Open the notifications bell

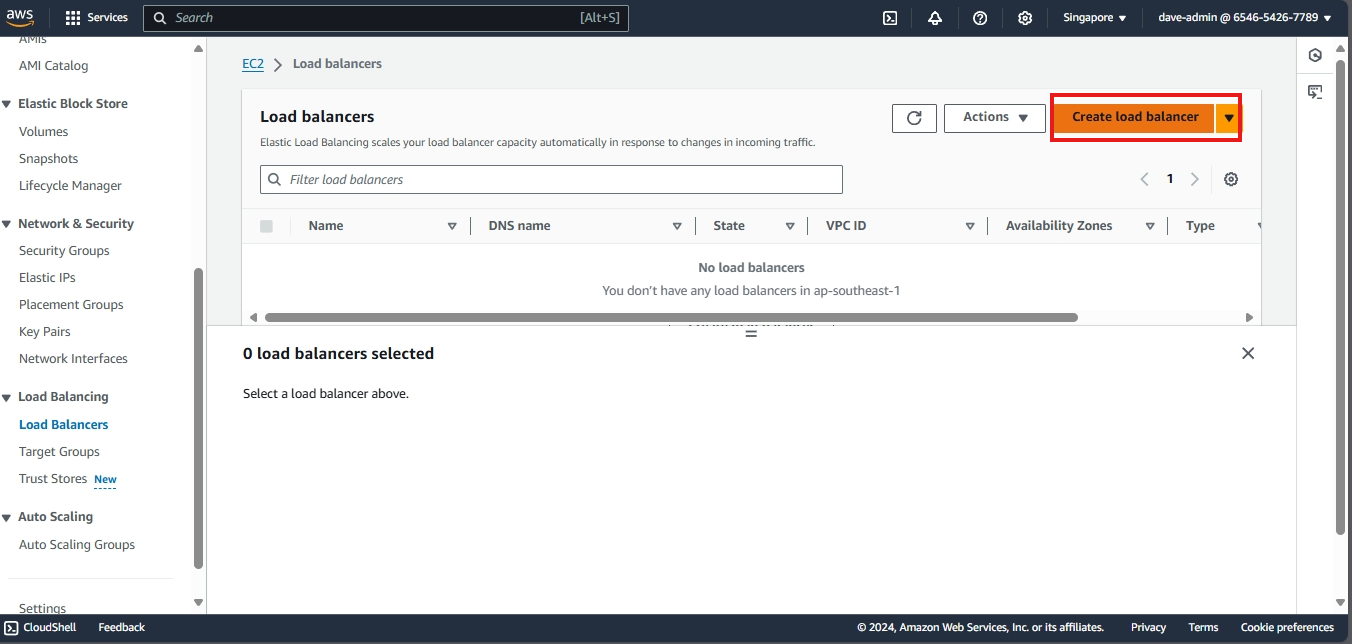click(935, 18)
